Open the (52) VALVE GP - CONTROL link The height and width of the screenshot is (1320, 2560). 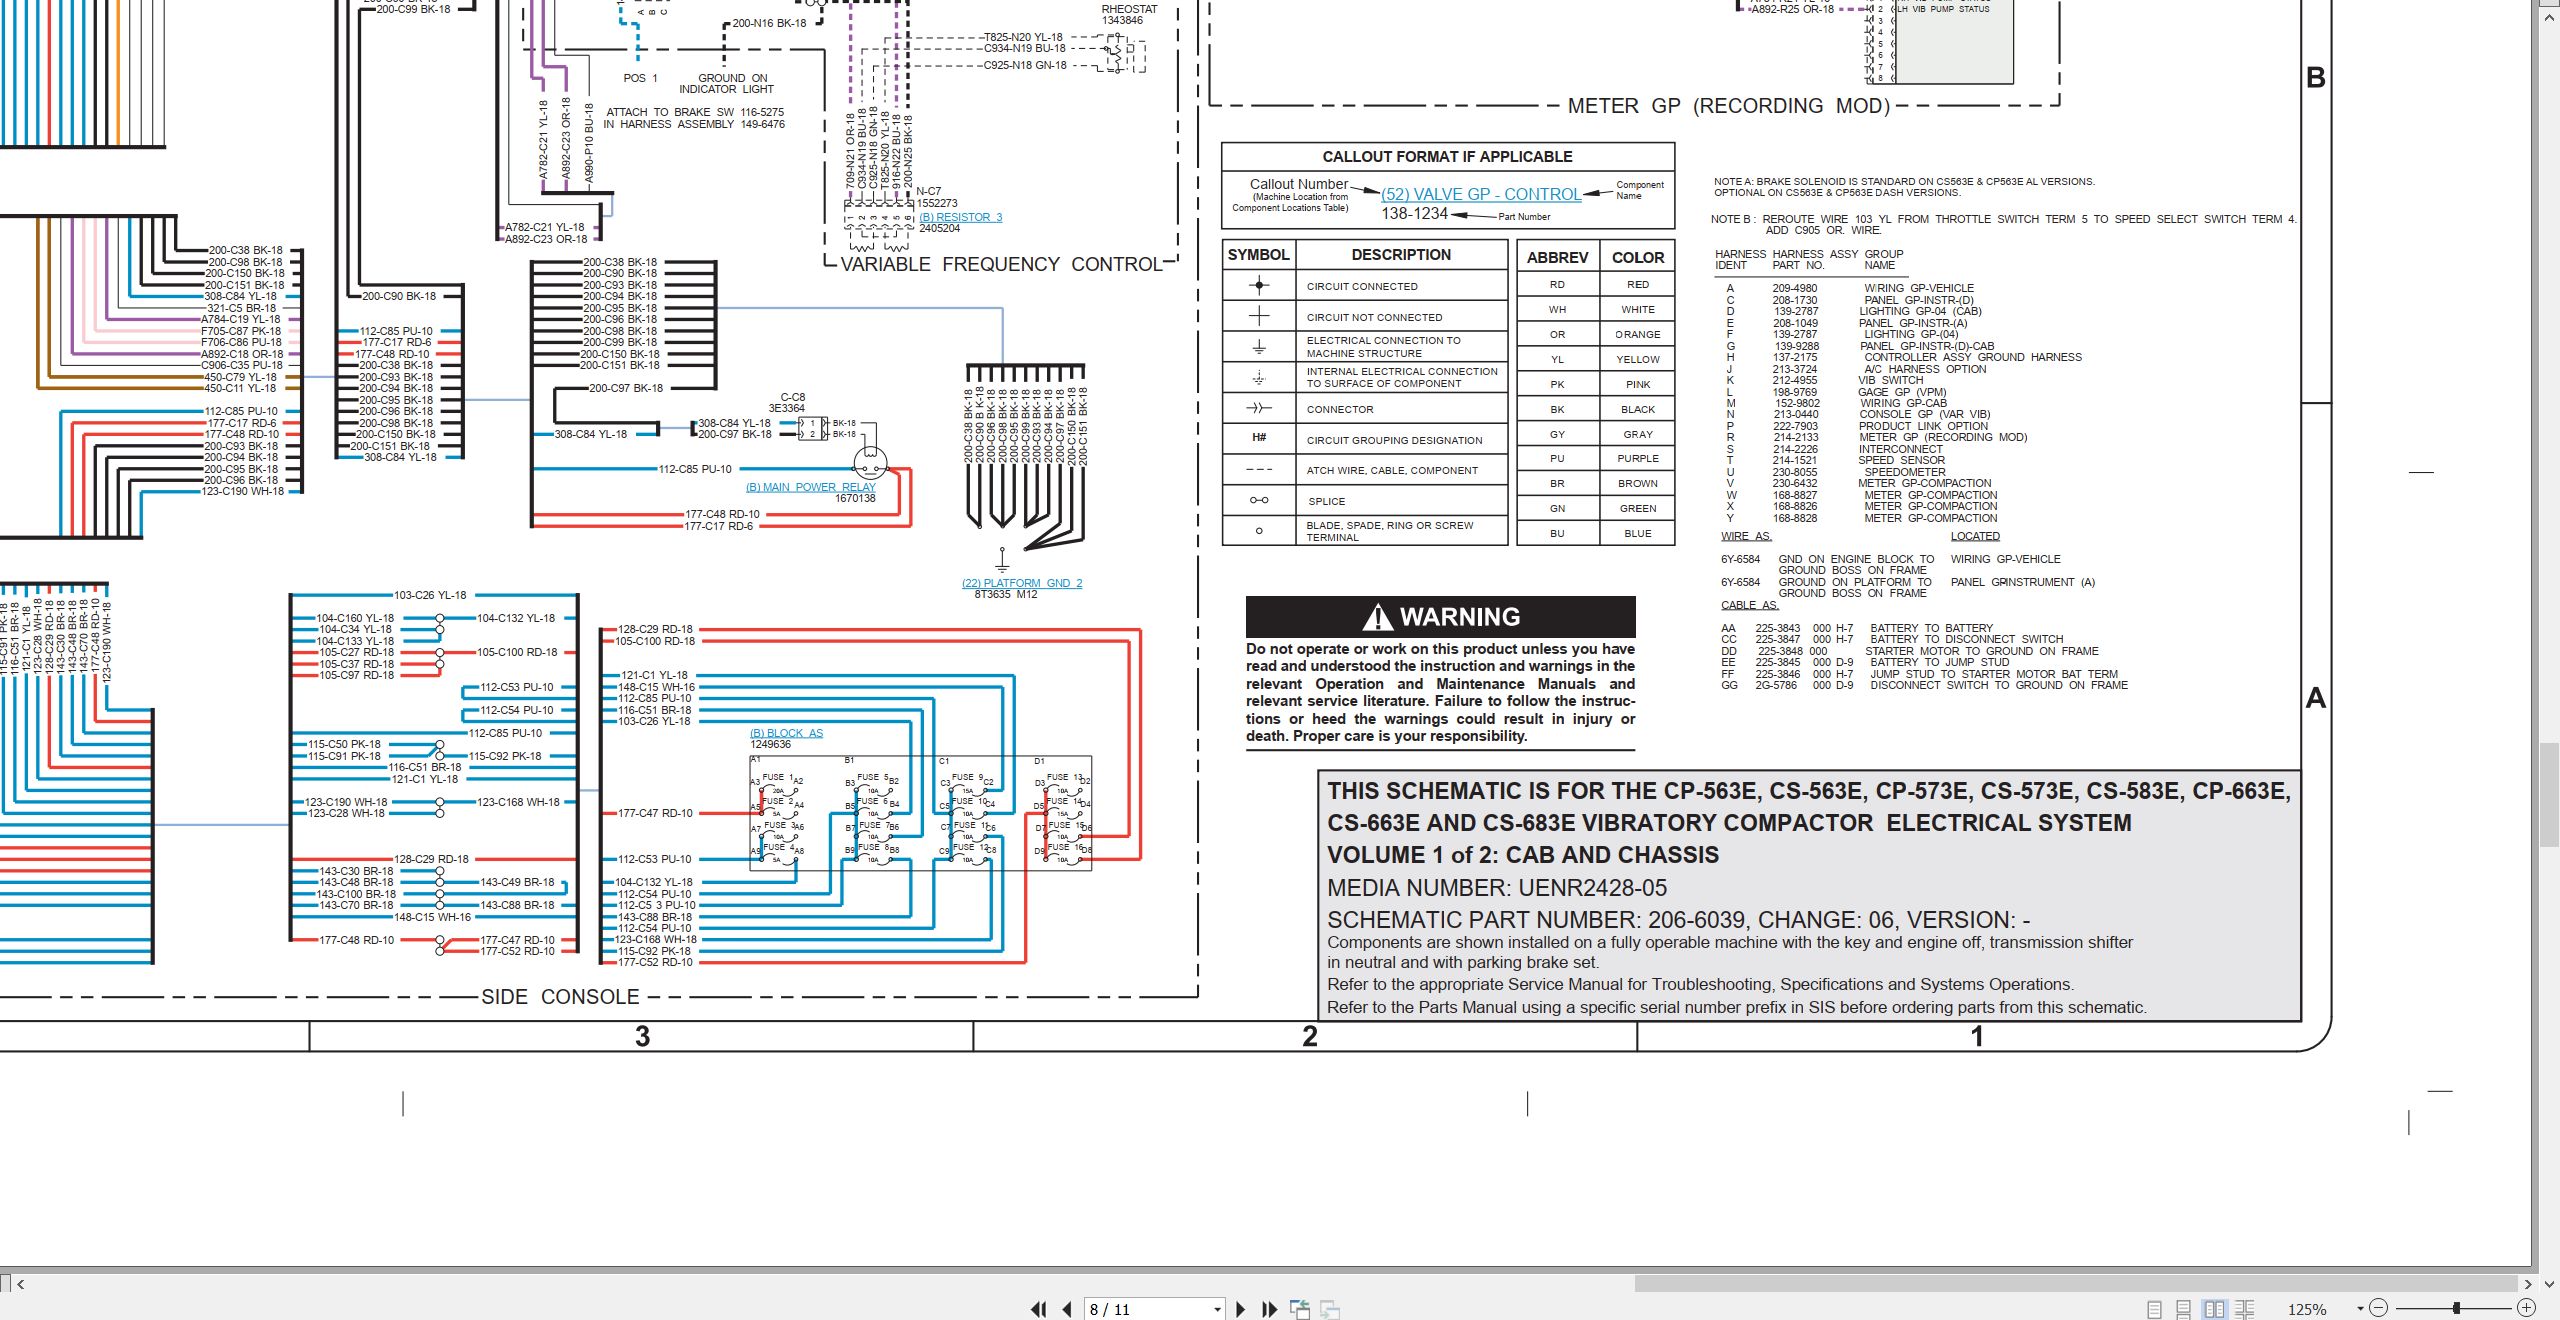(1481, 194)
